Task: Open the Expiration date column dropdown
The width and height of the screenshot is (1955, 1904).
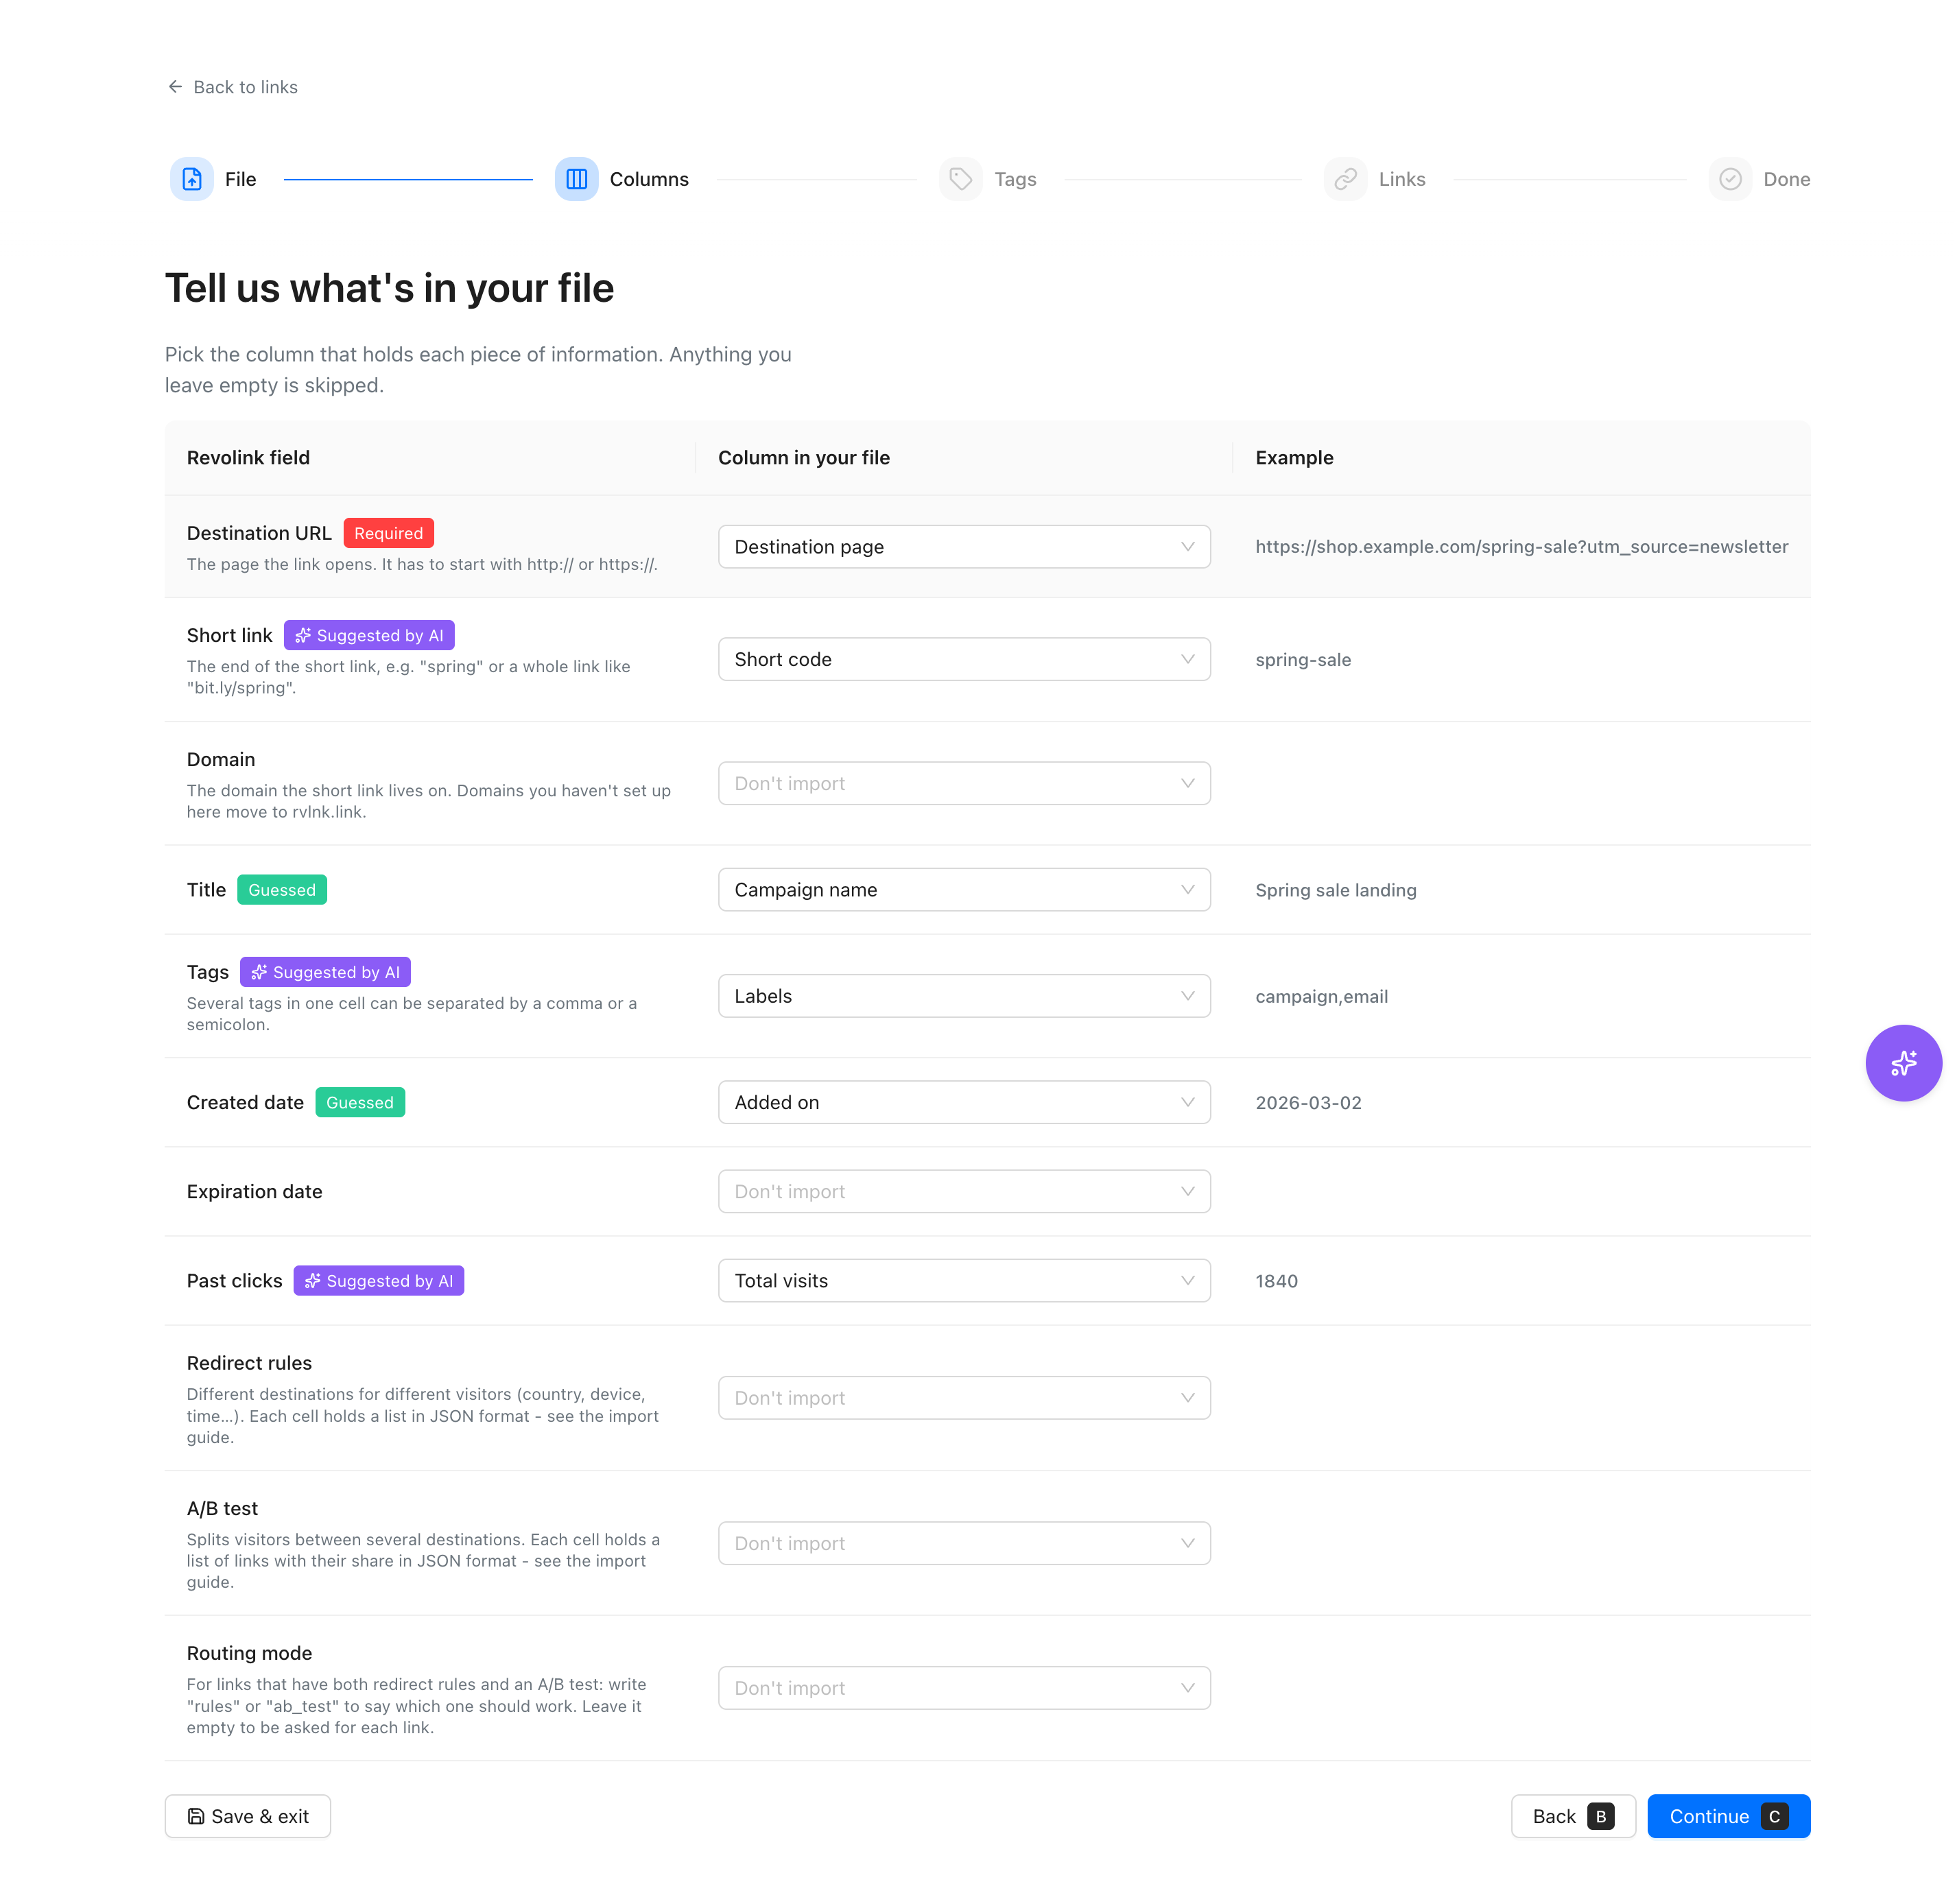Action: pos(964,1191)
